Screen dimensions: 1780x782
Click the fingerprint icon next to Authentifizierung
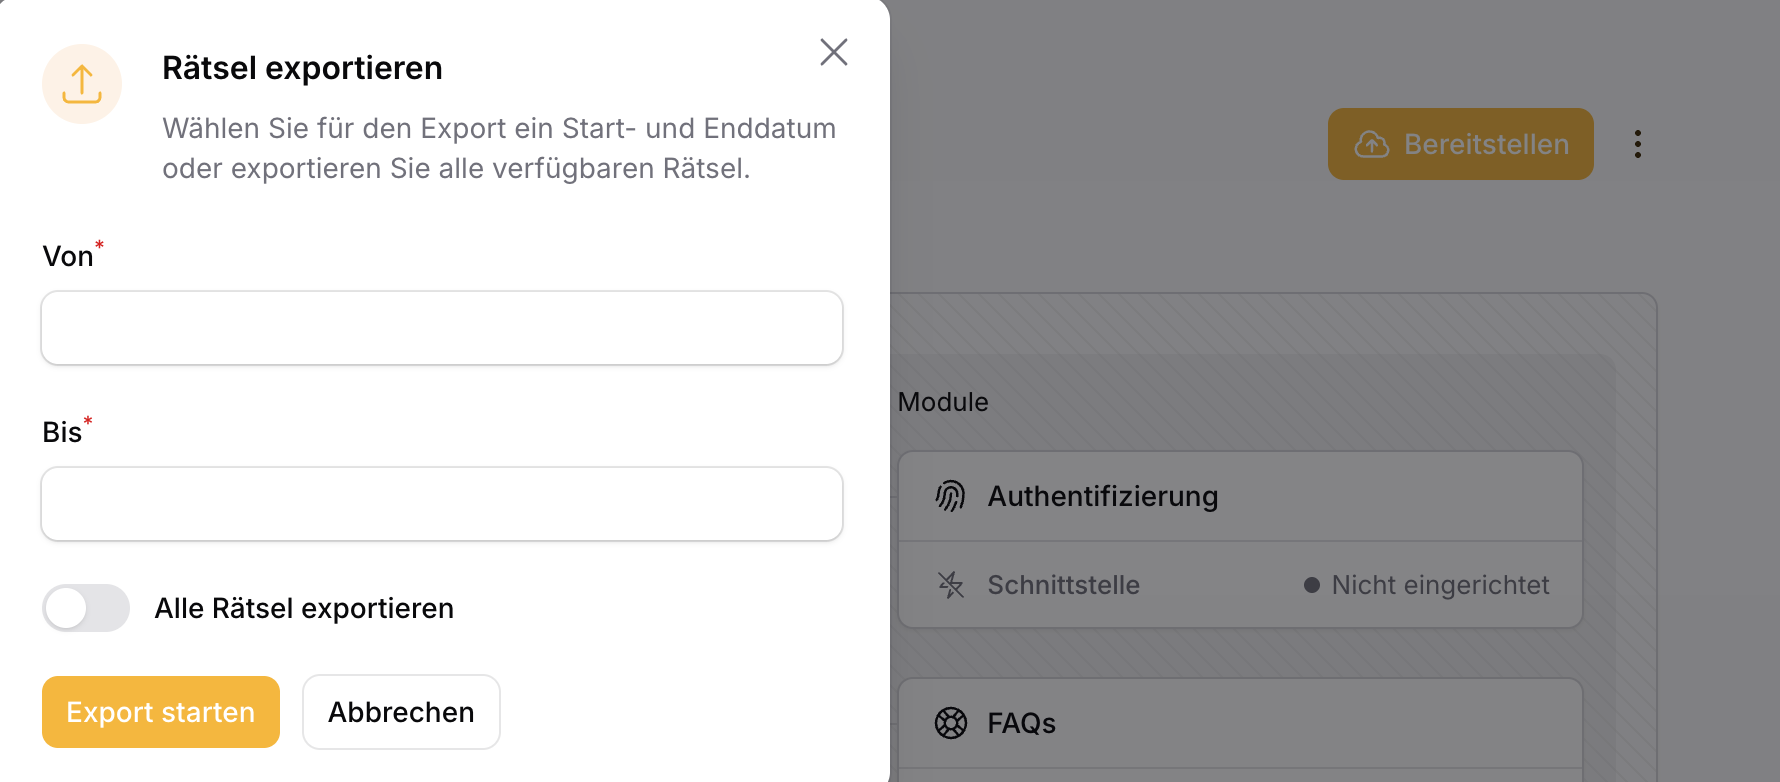(949, 495)
